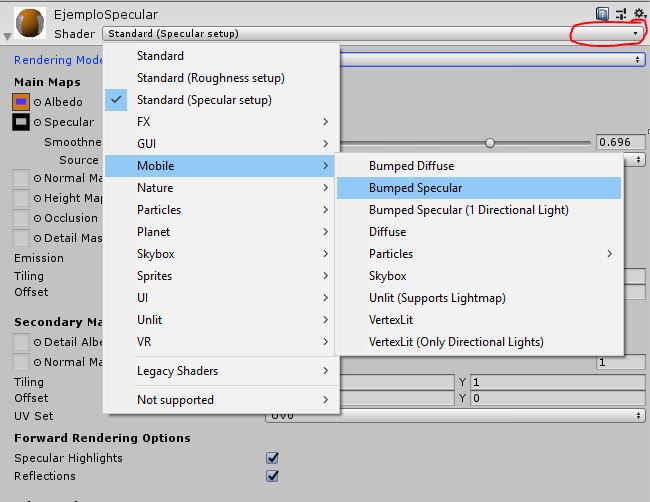
Task: Collapse the material foldout triangle
Action: [x=7, y=36]
